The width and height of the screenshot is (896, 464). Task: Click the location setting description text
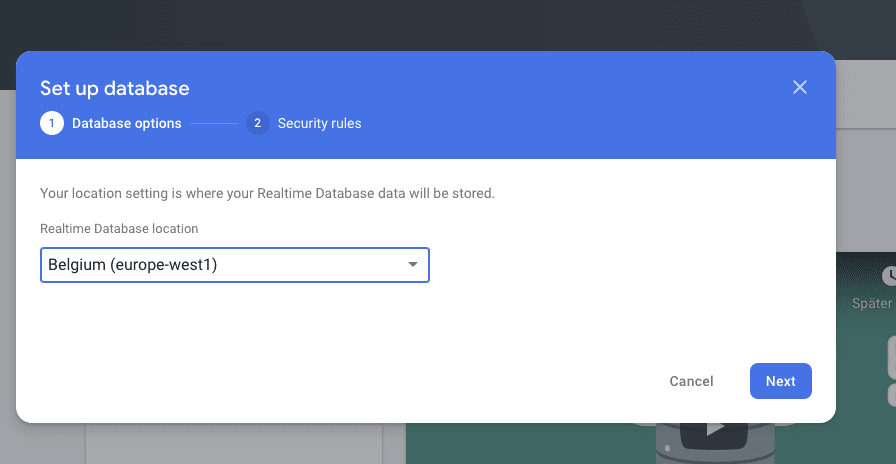[x=267, y=193]
